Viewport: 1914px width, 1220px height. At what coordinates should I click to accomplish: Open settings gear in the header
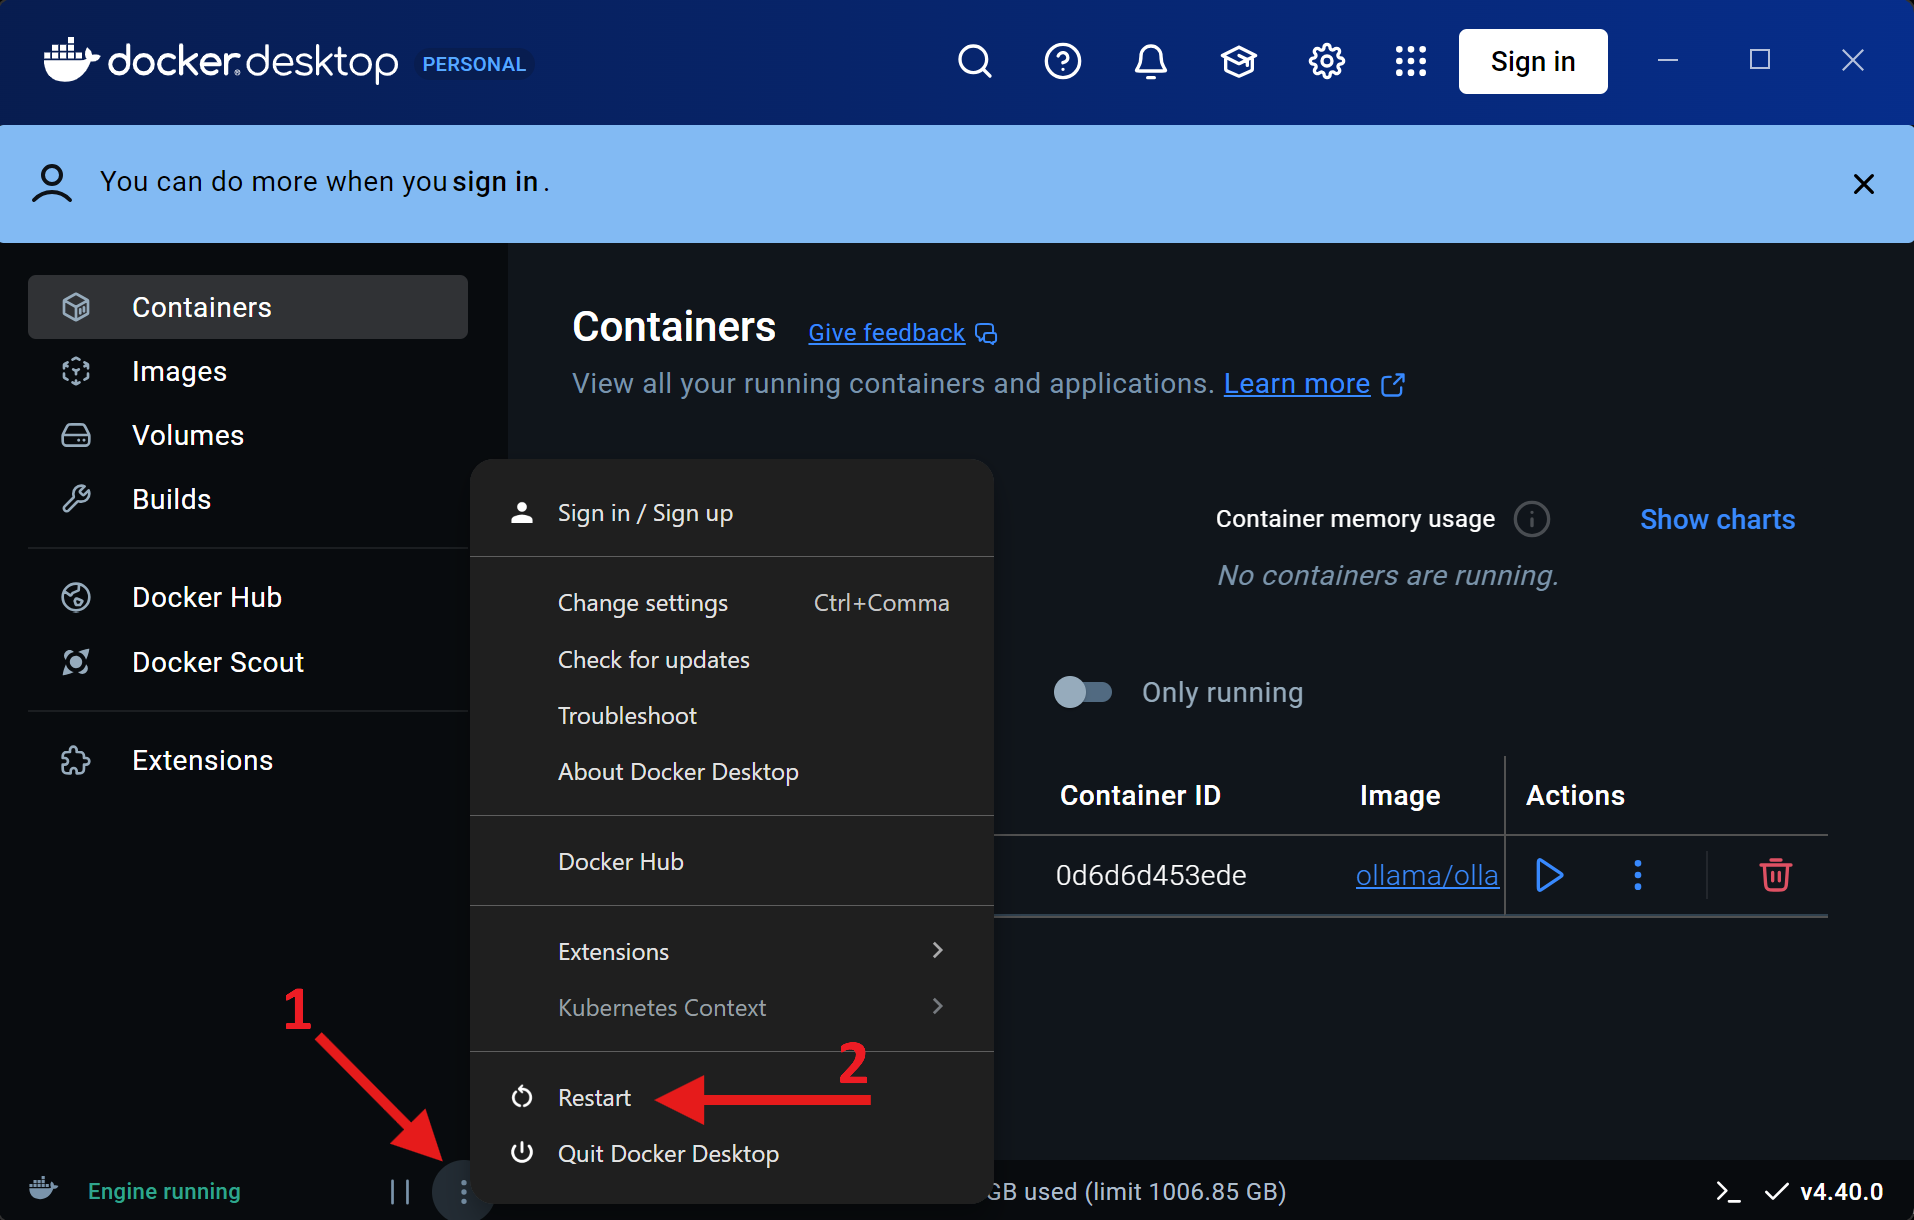[x=1326, y=61]
